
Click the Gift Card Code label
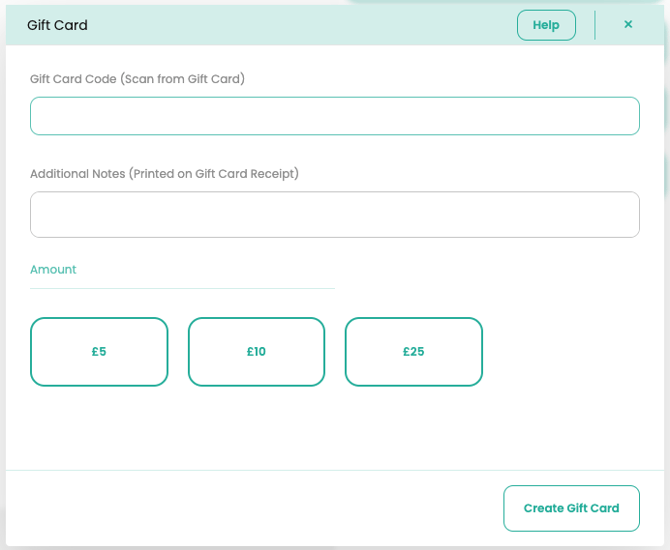coord(137,78)
